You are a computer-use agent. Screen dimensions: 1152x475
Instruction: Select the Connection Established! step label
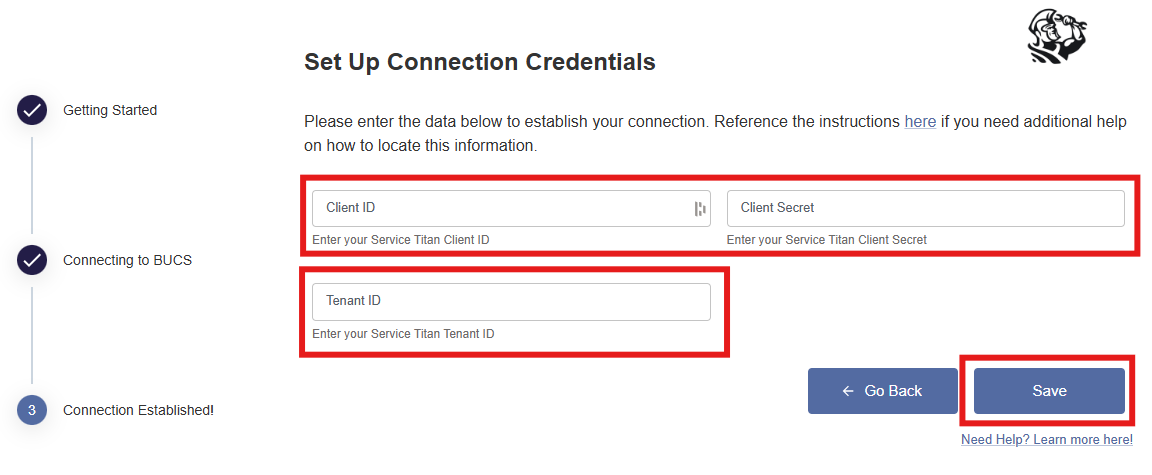139,410
